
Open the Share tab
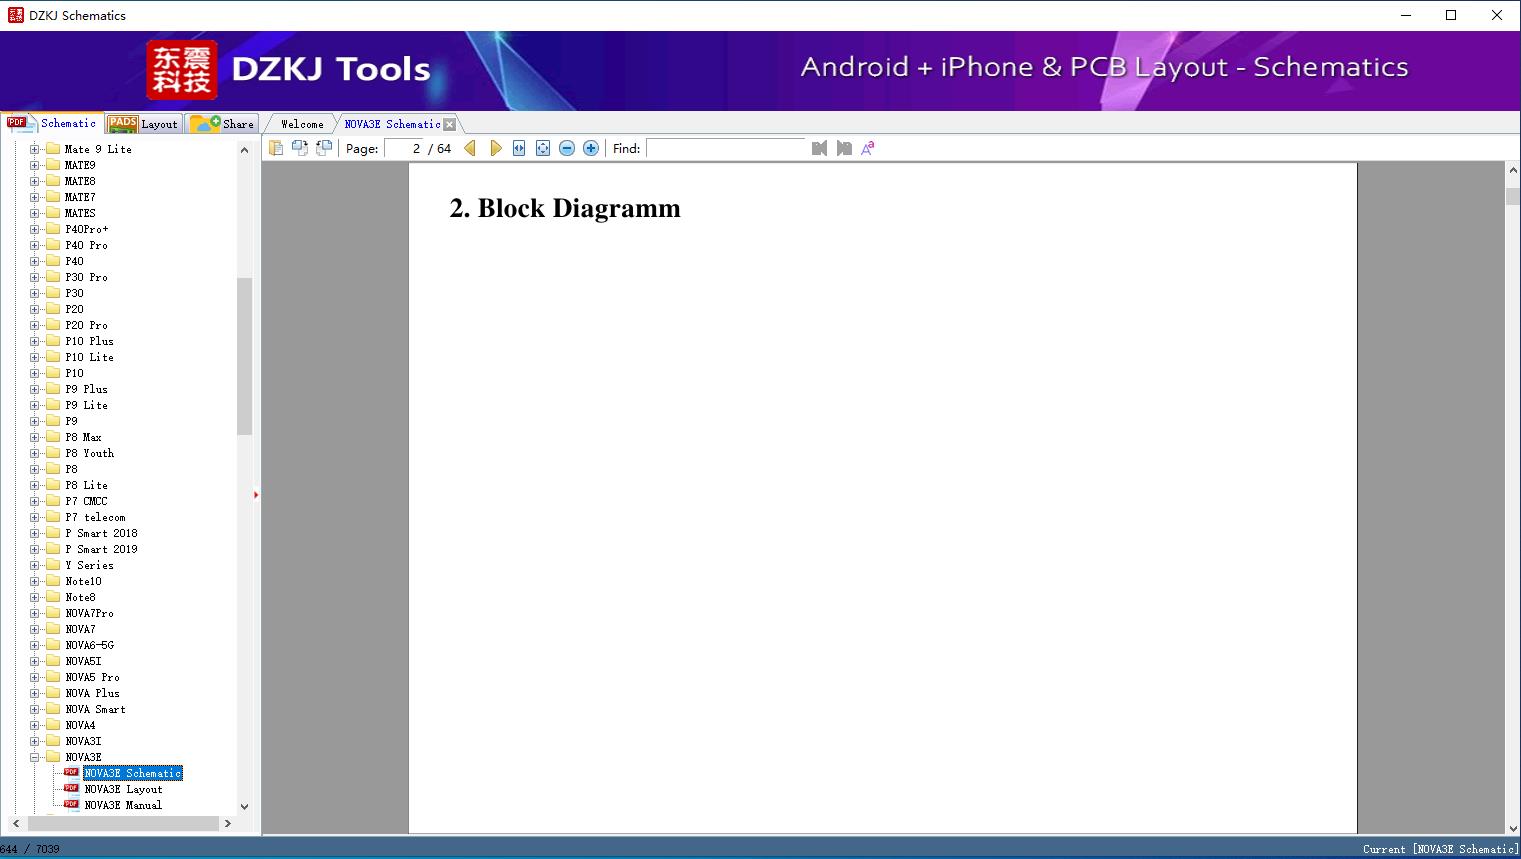point(222,124)
